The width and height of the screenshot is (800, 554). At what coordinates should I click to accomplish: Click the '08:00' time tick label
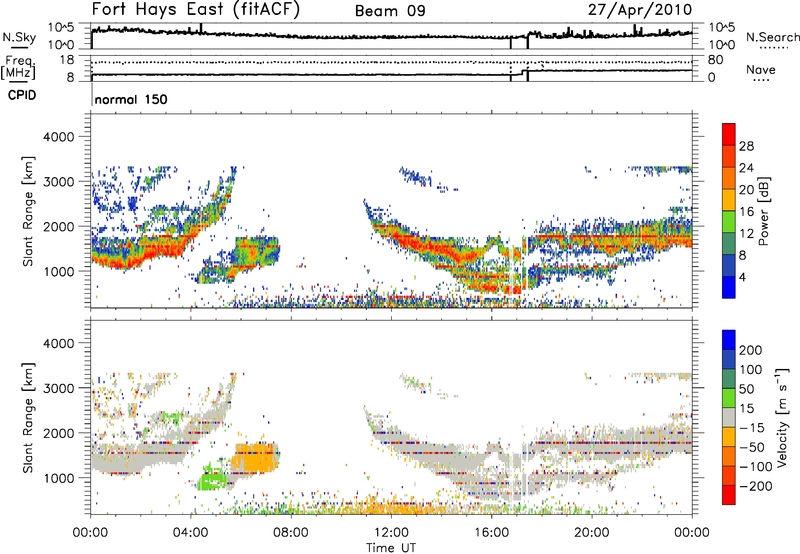(x=291, y=533)
